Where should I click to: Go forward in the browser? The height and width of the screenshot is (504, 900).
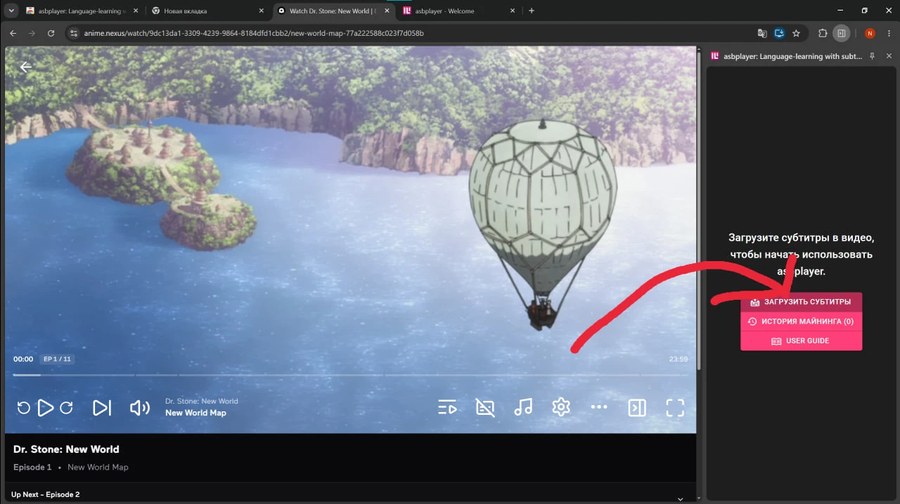pyautogui.click(x=32, y=33)
